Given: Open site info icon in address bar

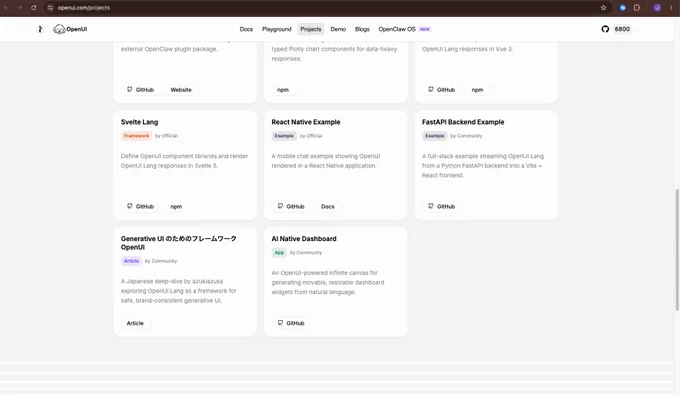Looking at the screenshot, I should [x=50, y=7].
